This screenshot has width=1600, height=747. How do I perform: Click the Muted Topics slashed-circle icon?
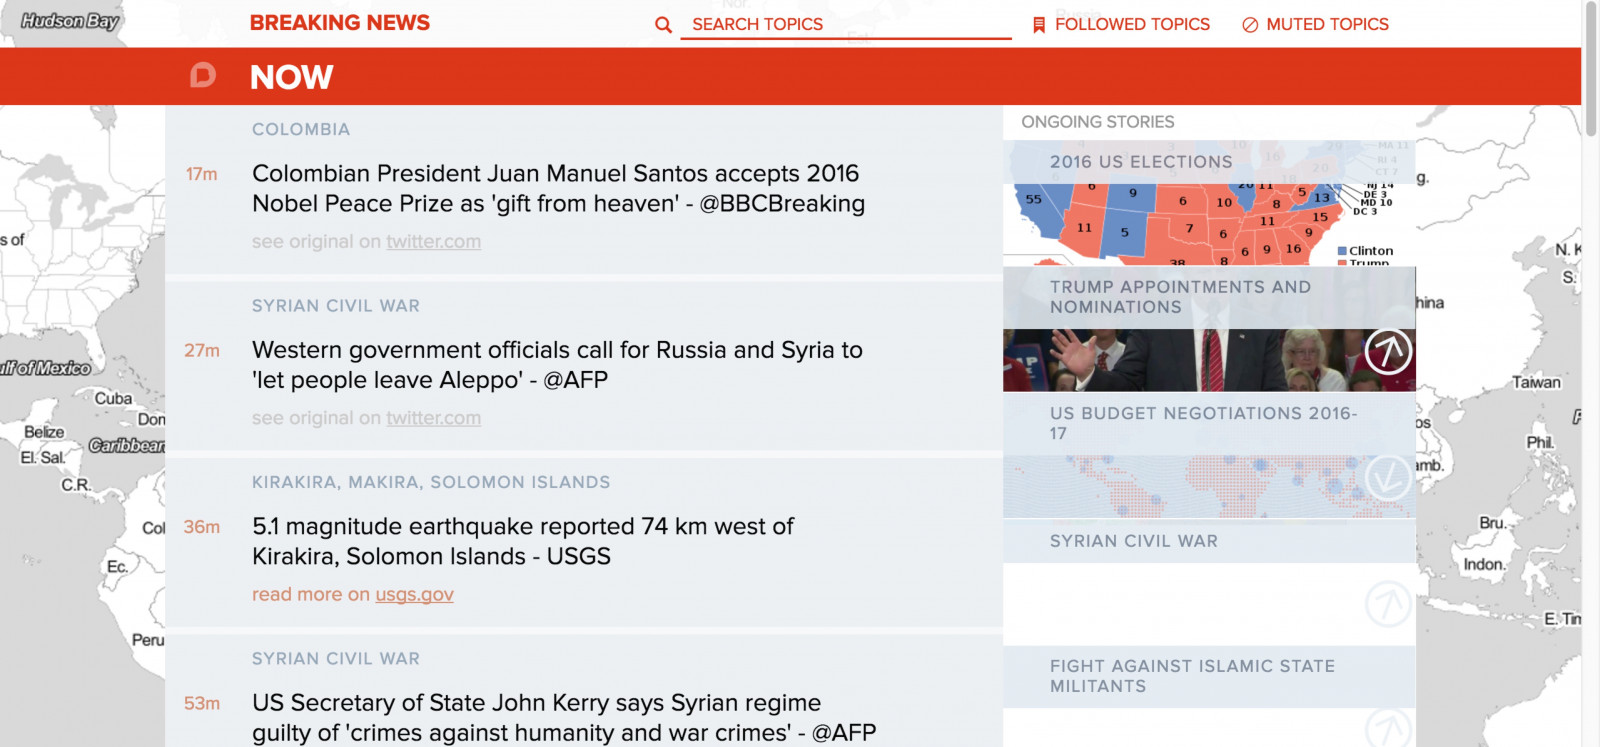pos(1250,25)
